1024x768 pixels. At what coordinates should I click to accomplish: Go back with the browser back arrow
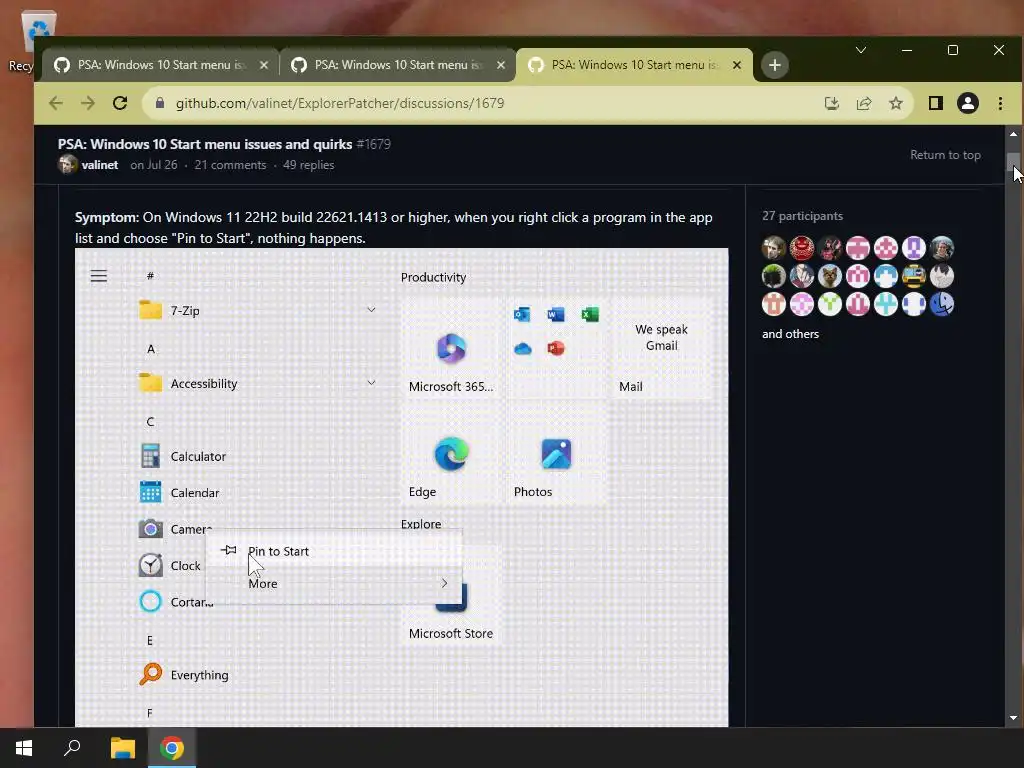click(x=56, y=103)
